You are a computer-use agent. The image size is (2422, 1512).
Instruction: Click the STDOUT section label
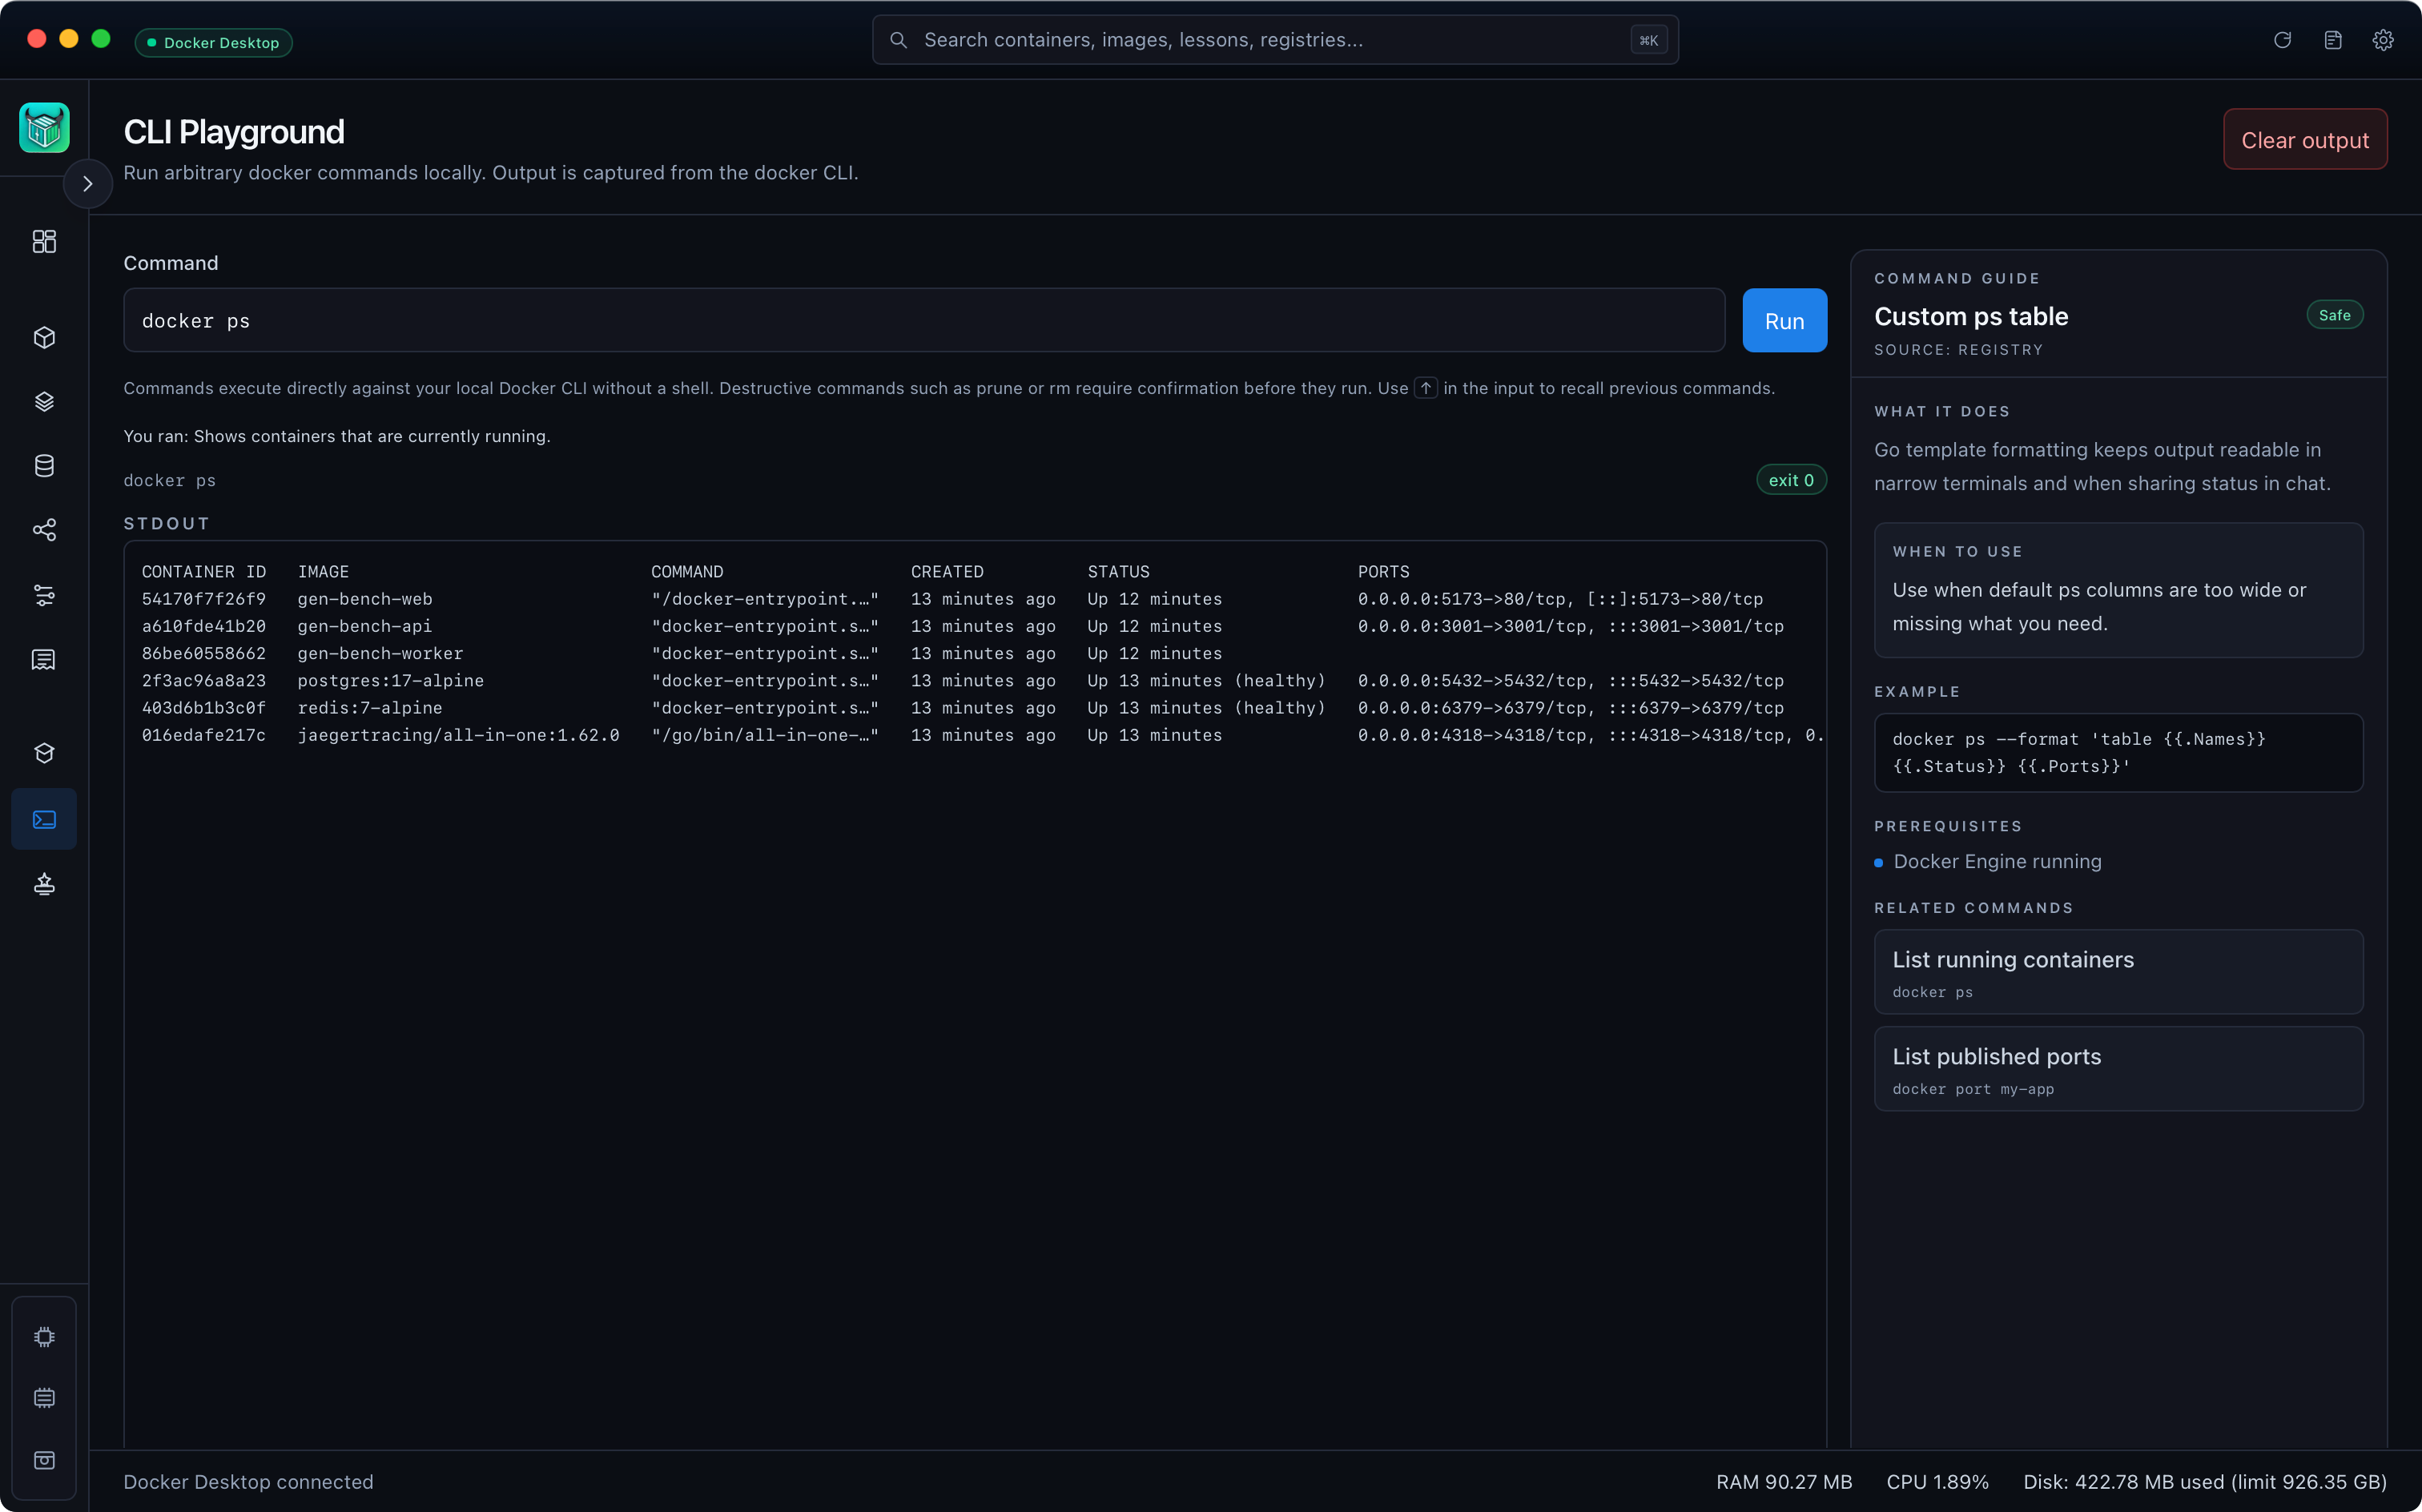click(167, 523)
